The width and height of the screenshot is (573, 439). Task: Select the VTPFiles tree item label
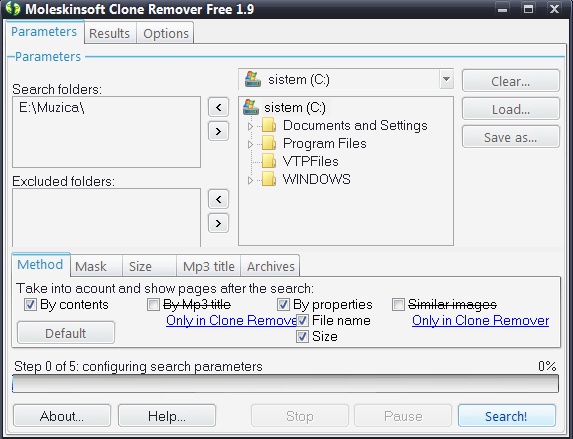pos(311,161)
